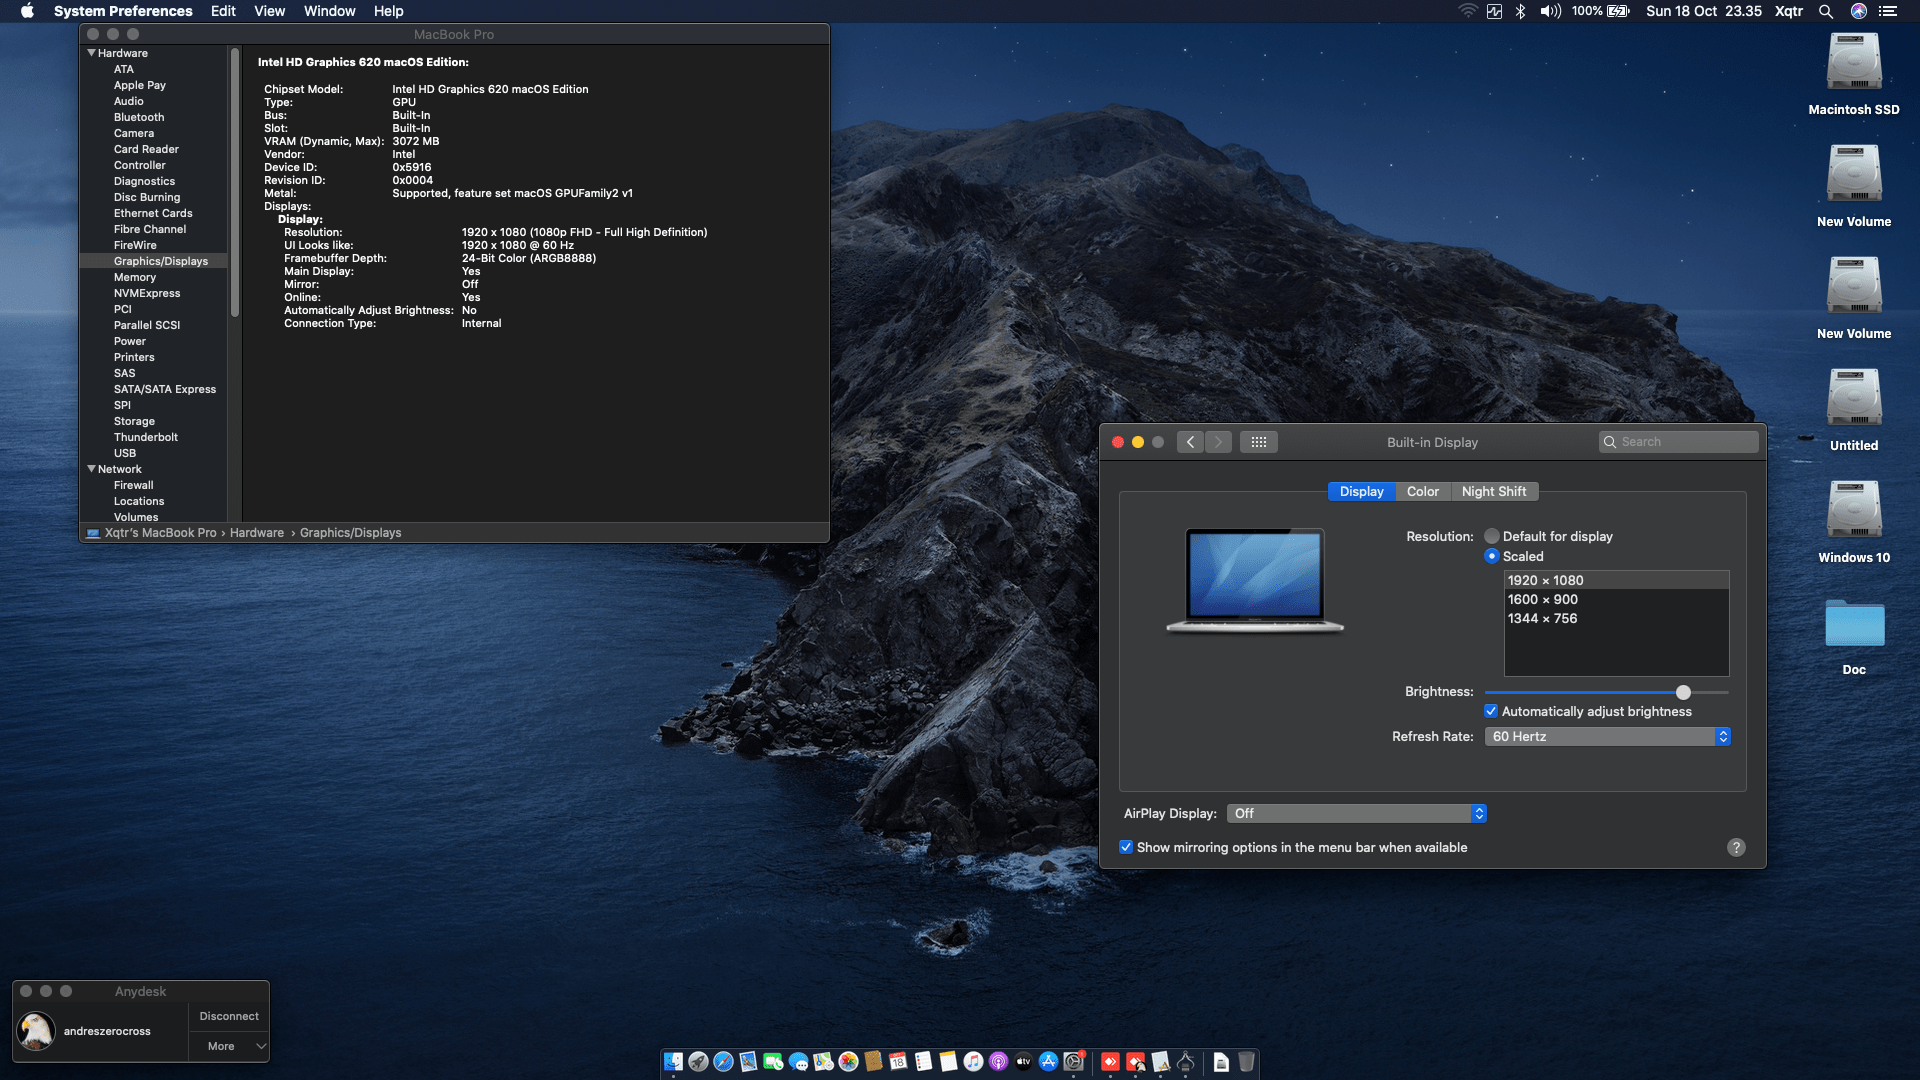Click the Bluetooth icon in the menu bar
The image size is (1920, 1080).
coord(1522,11)
